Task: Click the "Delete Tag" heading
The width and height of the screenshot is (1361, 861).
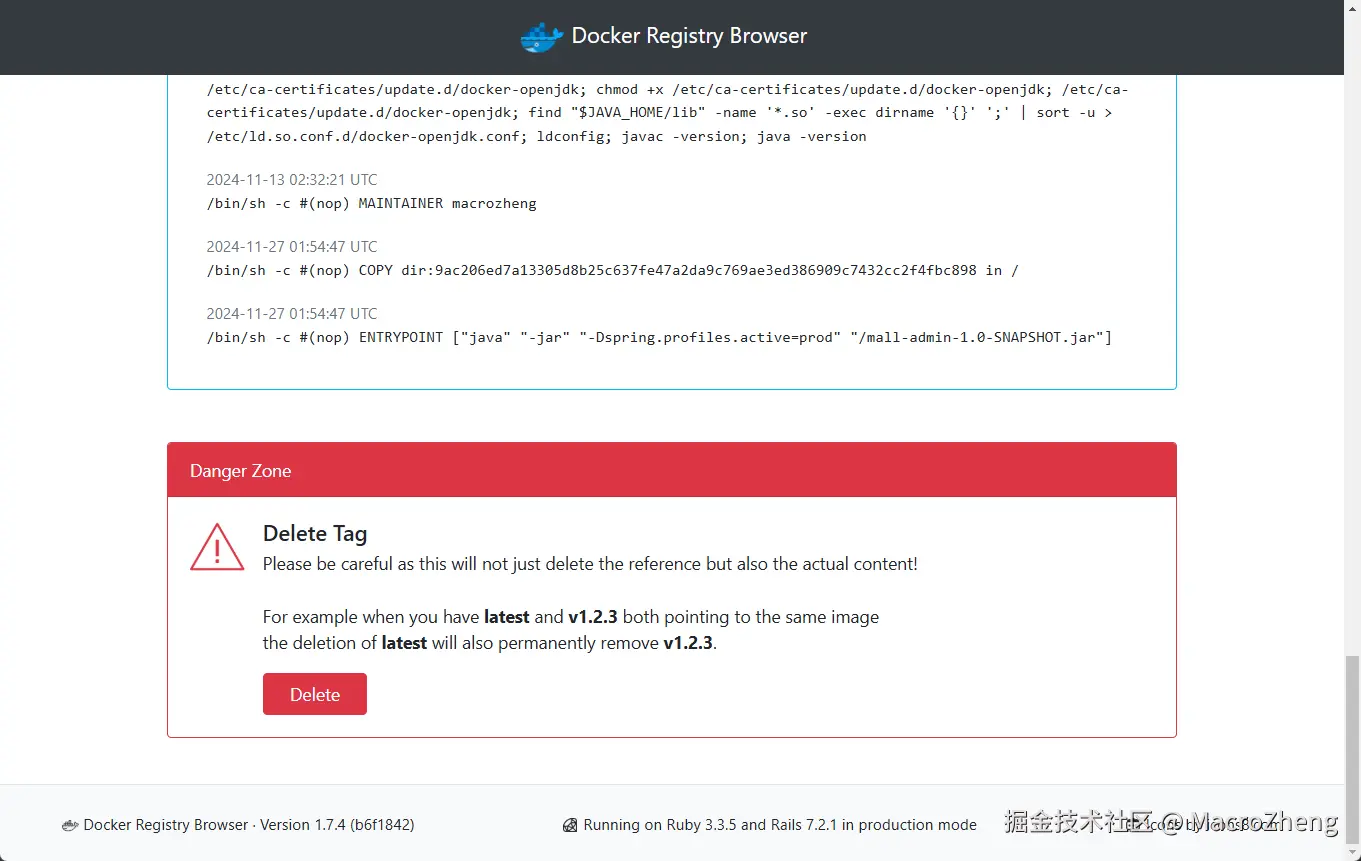Action: pyautogui.click(x=315, y=534)
